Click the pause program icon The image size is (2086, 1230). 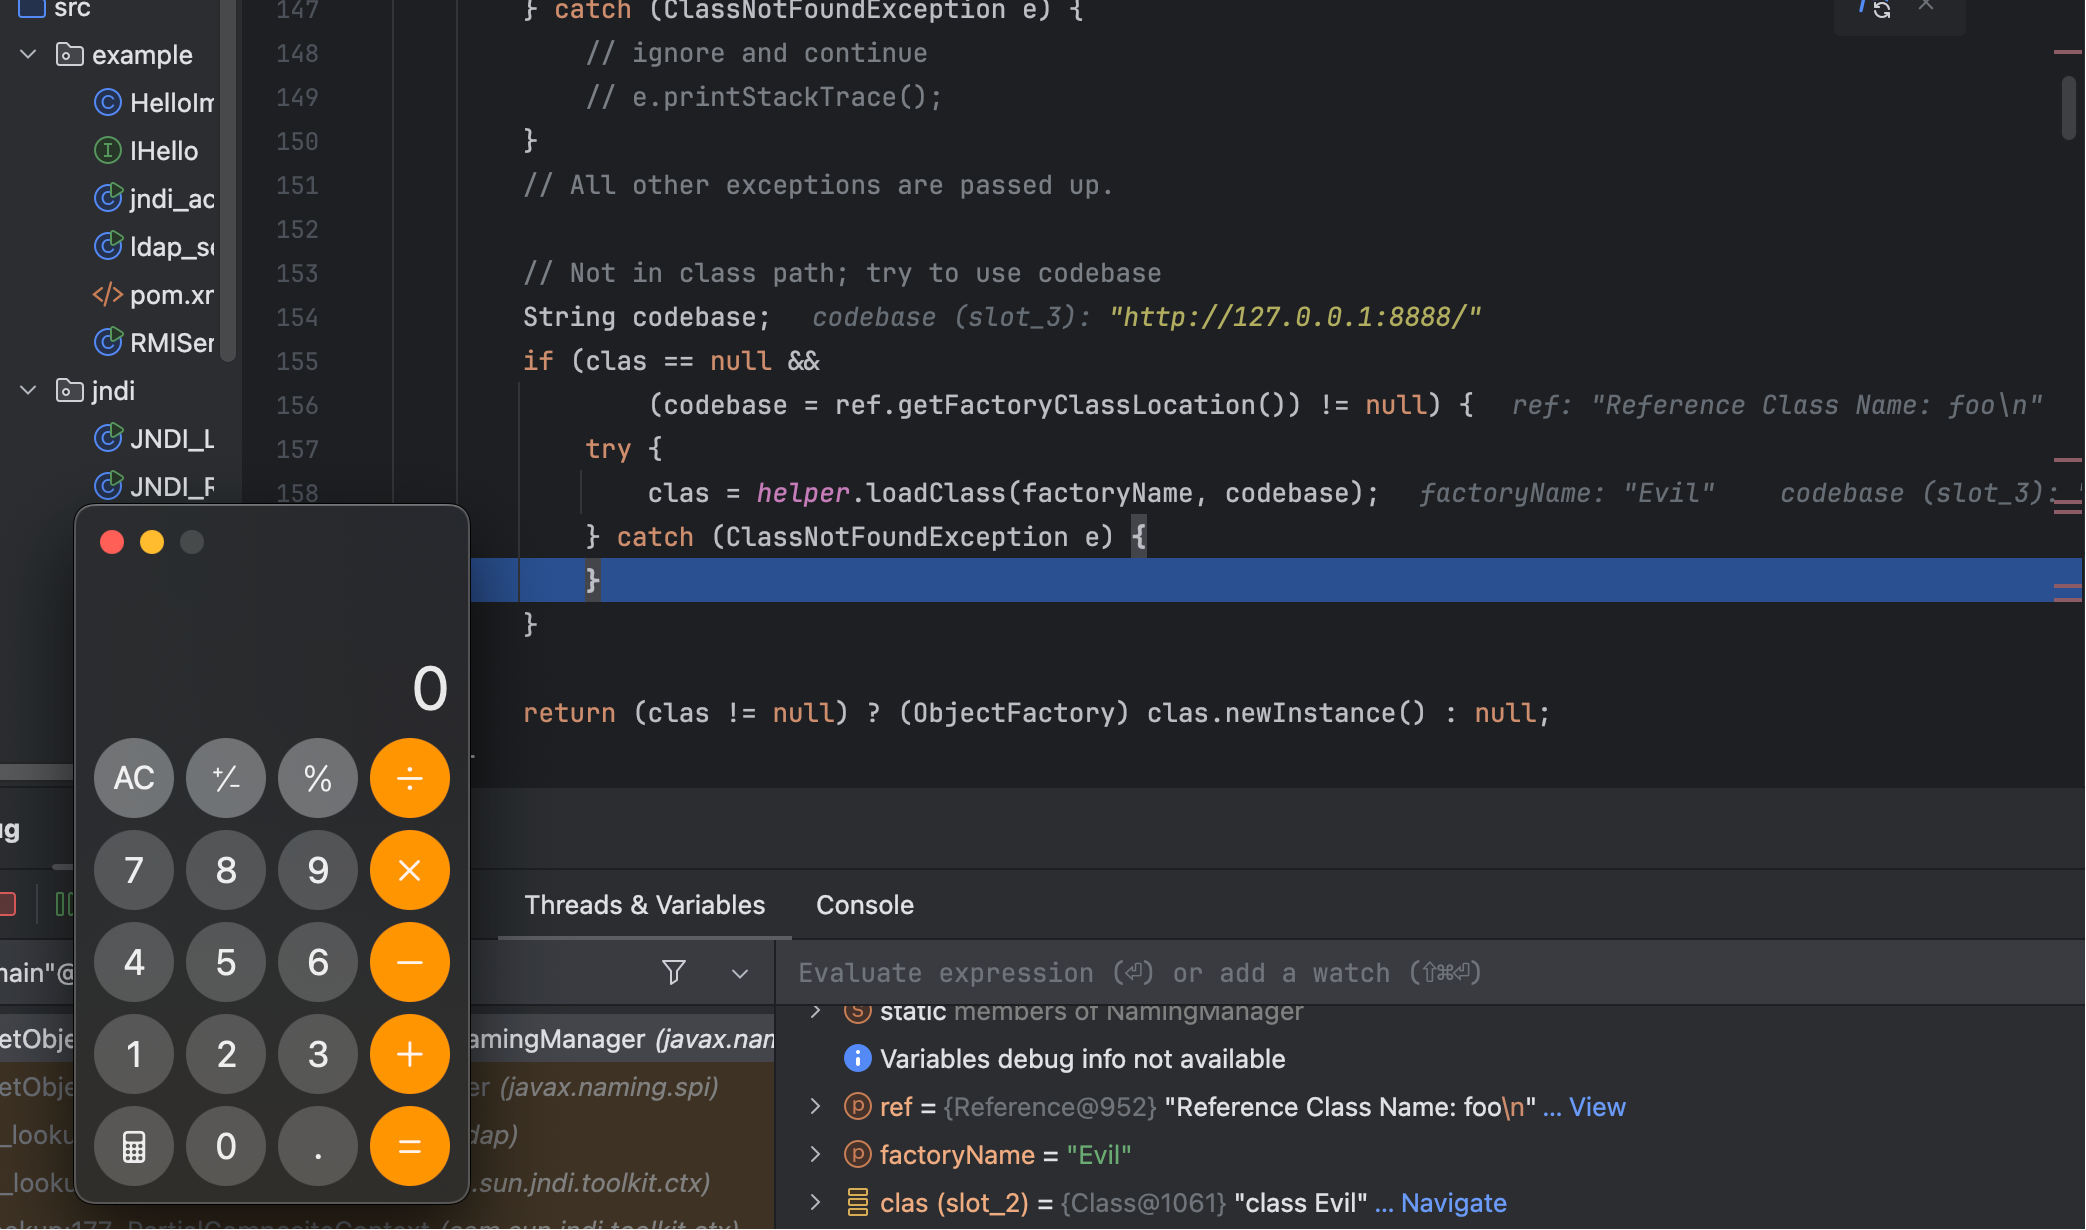62,904
